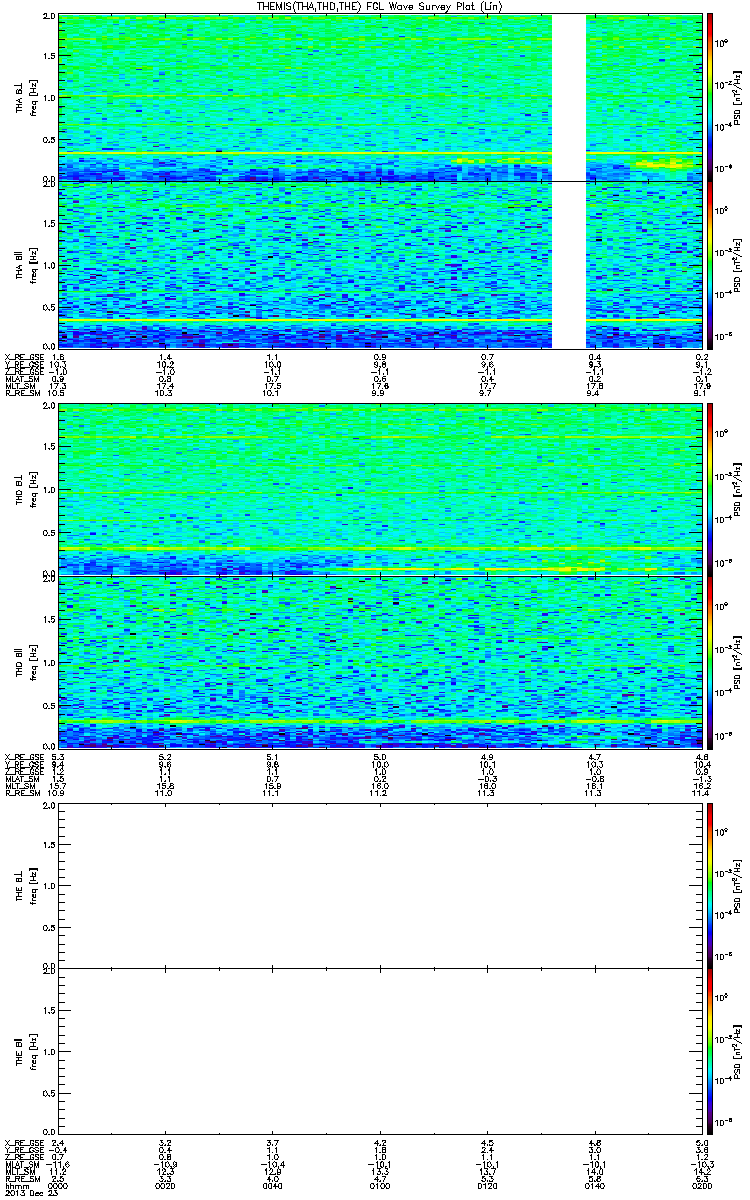Click the 0020 time label on bottom axis
The height and width of the screenshot is (1200, 750).
[165, 1184]
